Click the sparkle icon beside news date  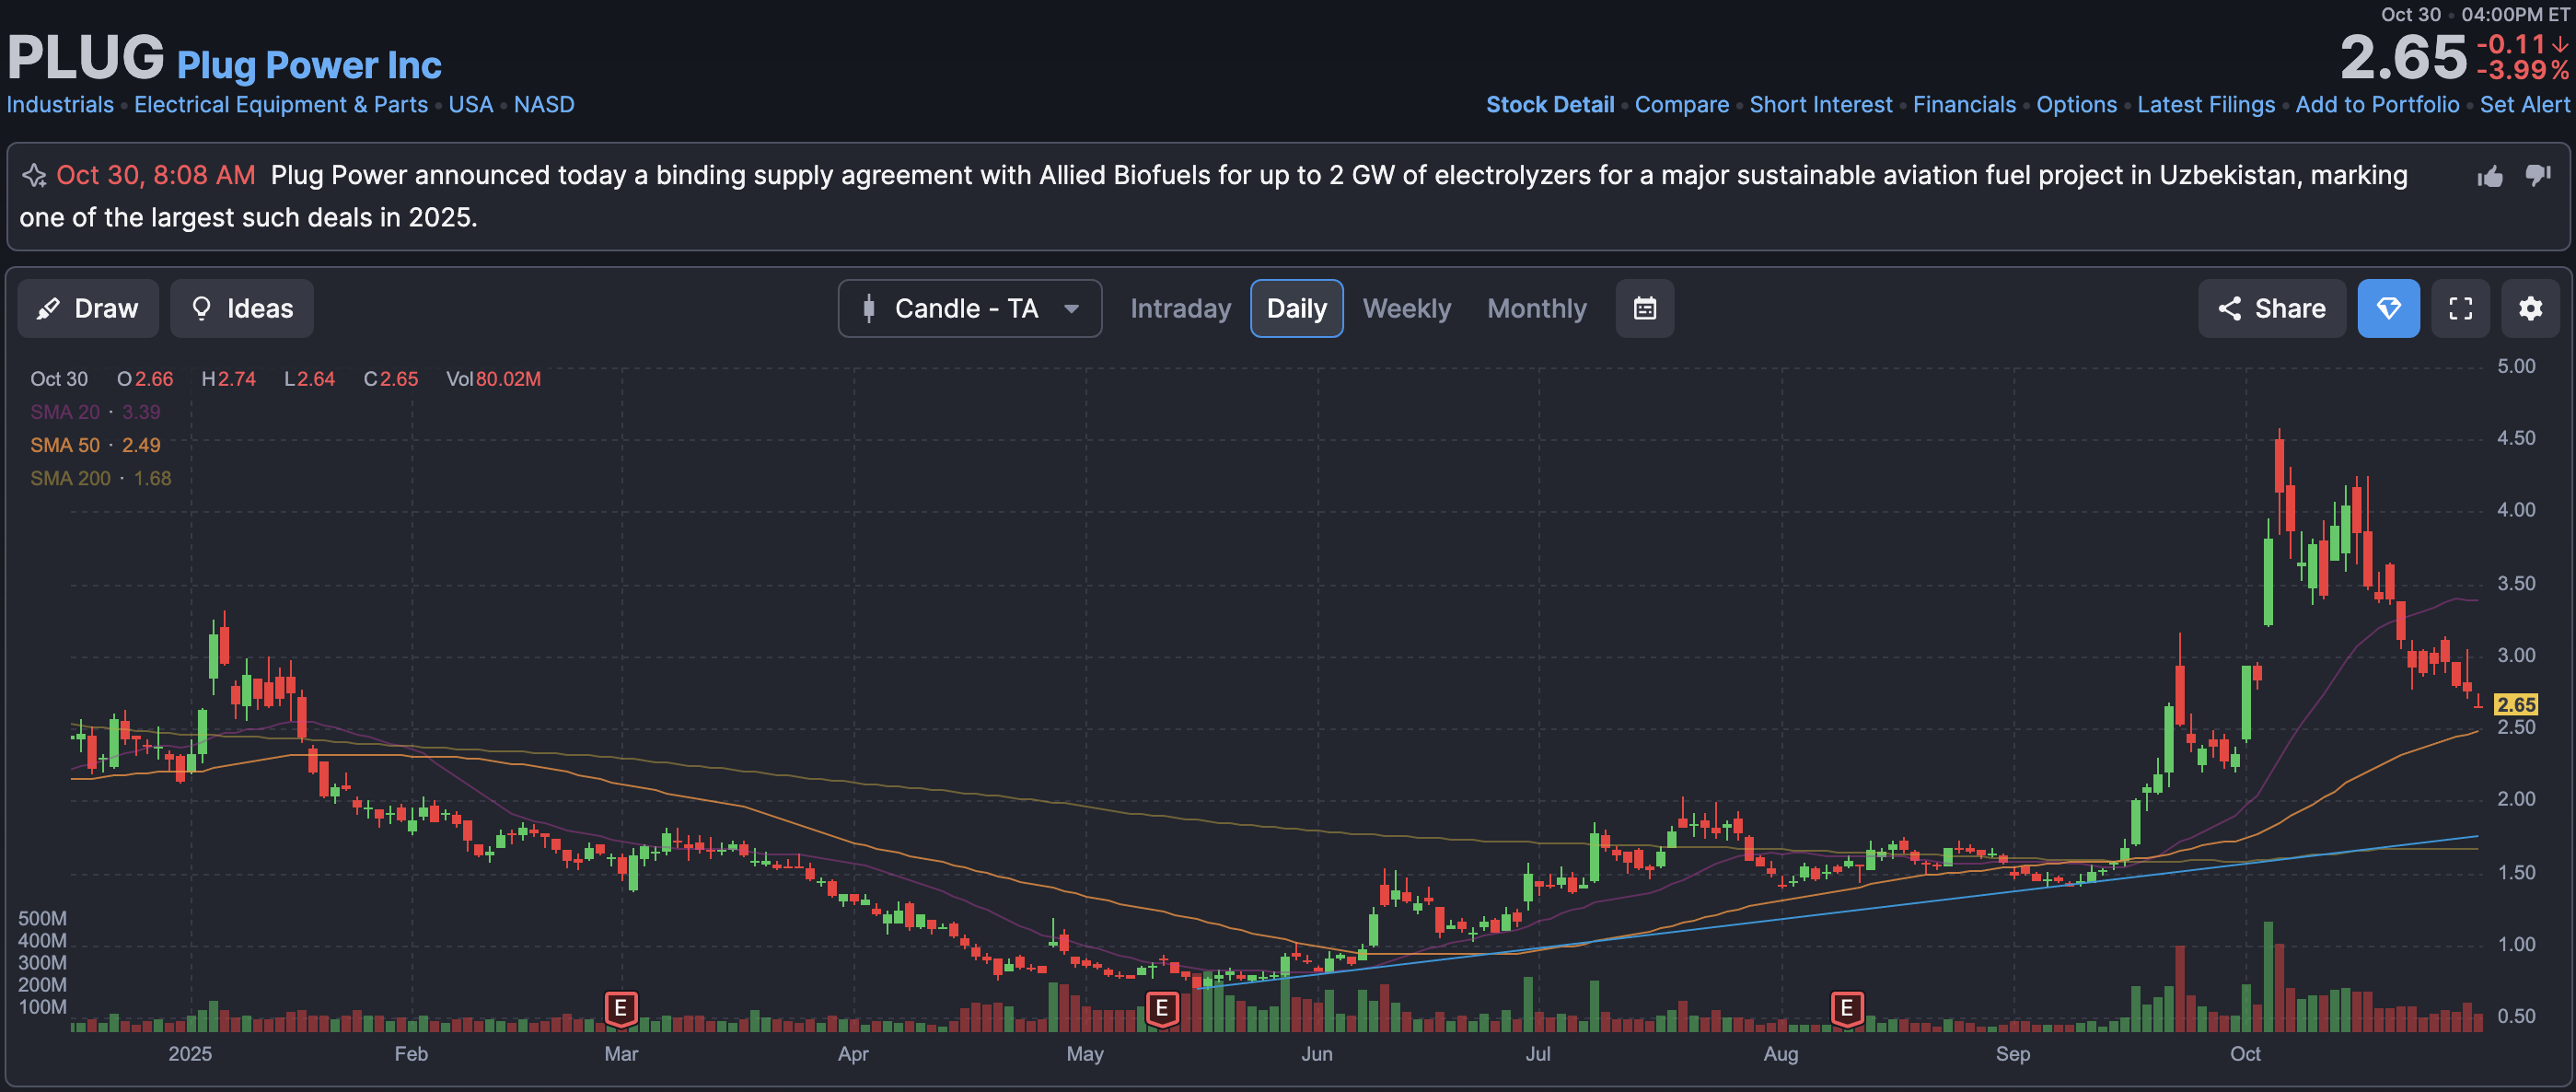tap(35, 176)
